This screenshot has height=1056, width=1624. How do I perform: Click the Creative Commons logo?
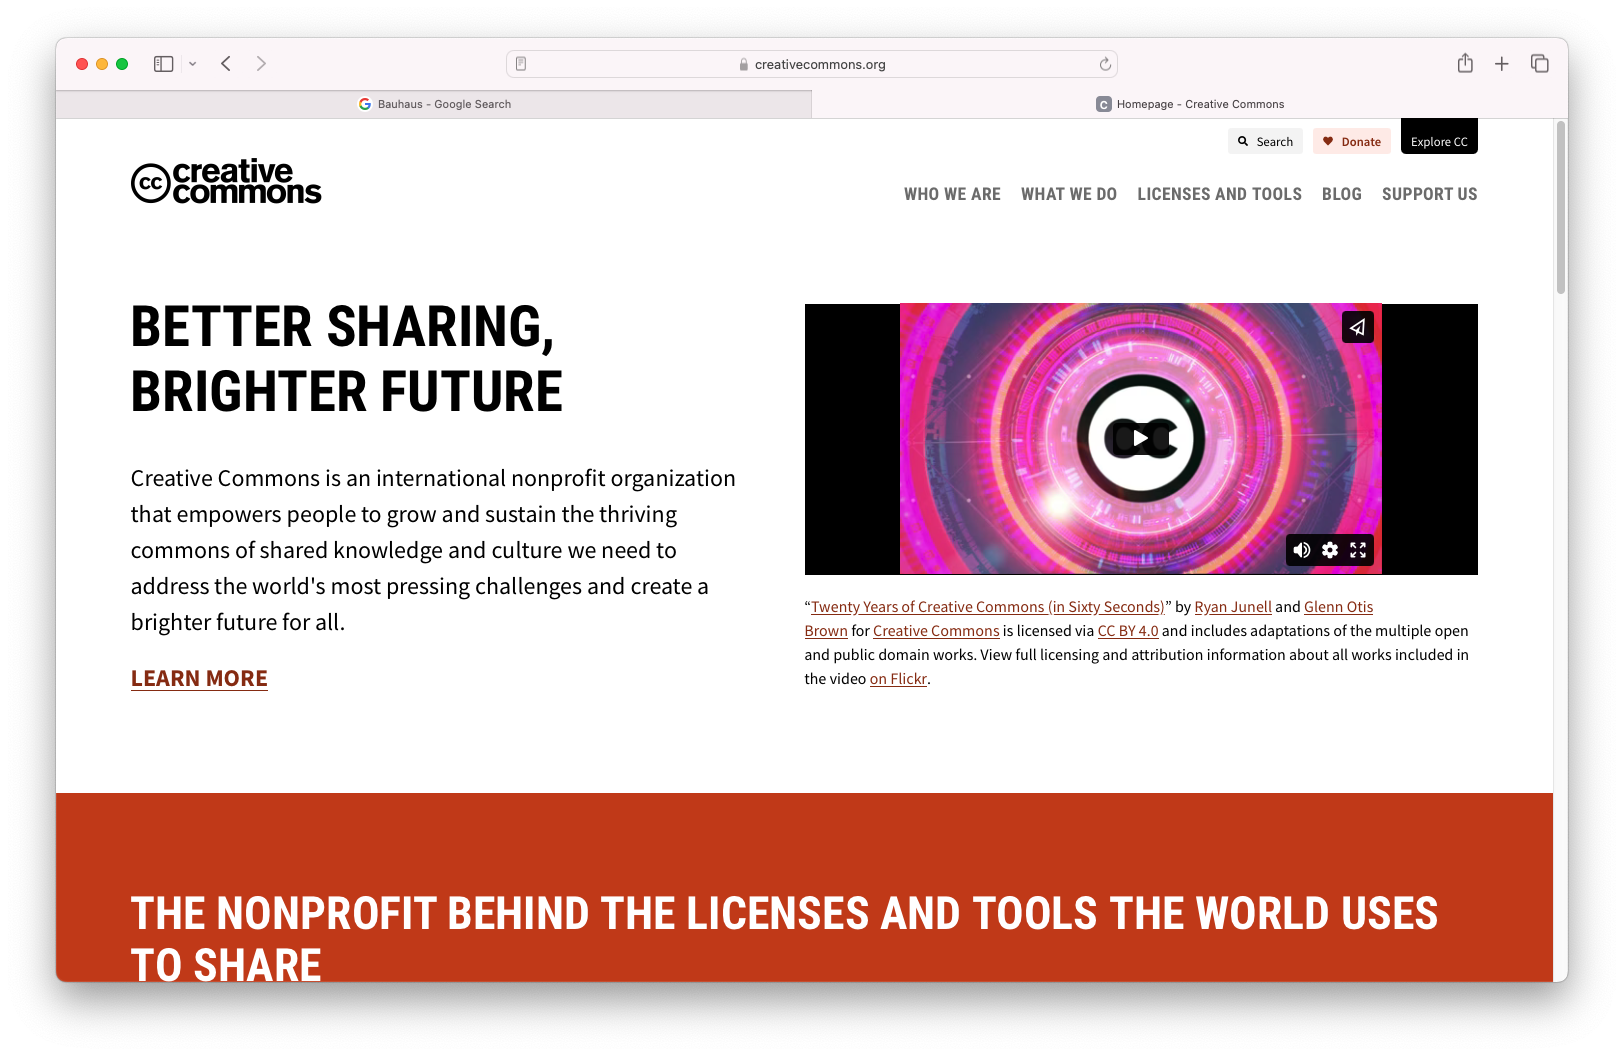pyautogui.click(x=226, y=181)
